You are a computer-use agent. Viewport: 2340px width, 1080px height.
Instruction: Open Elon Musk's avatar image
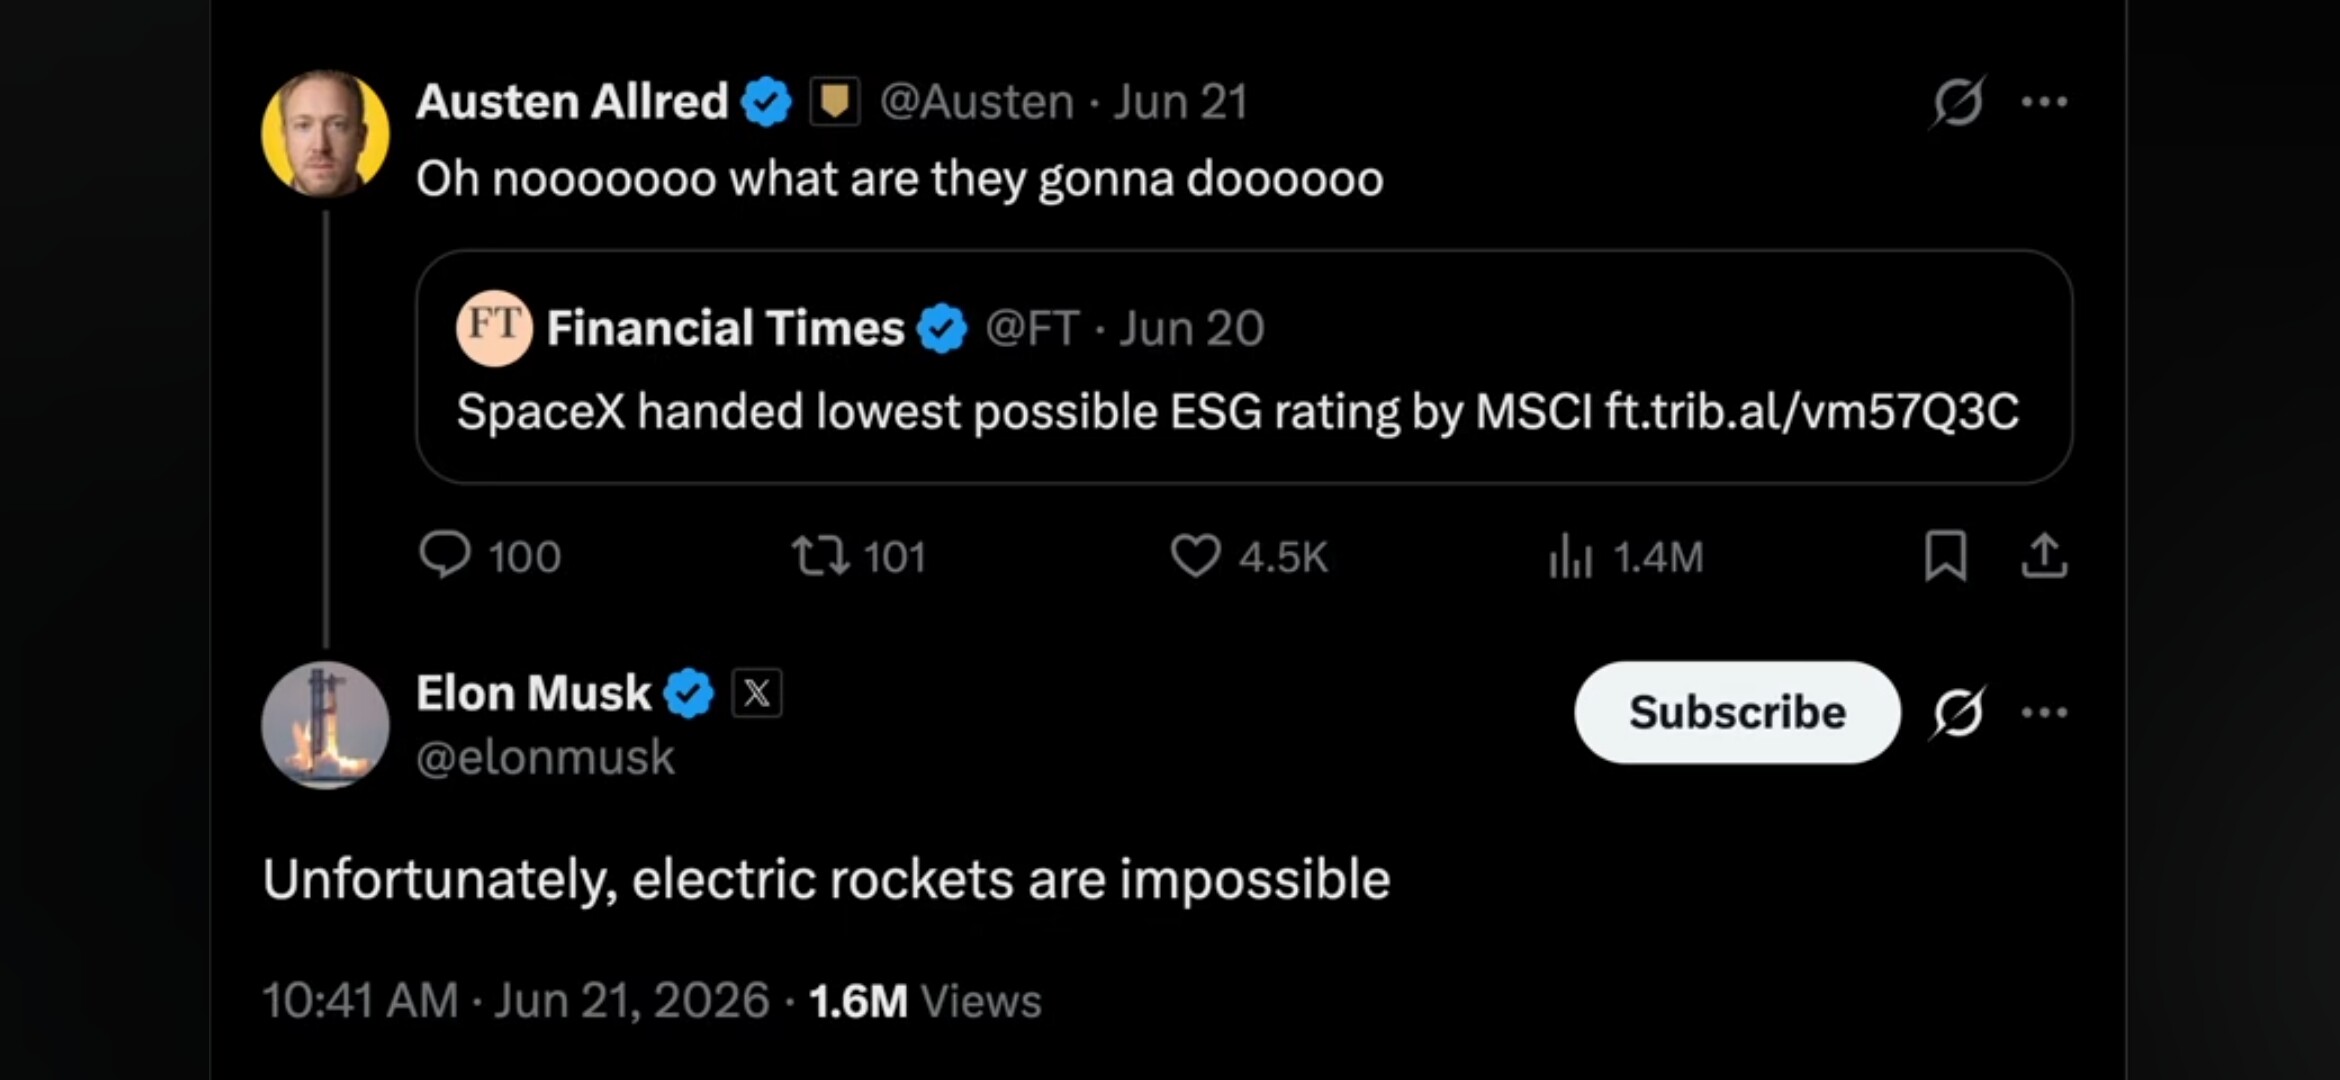tap(325, 725)
